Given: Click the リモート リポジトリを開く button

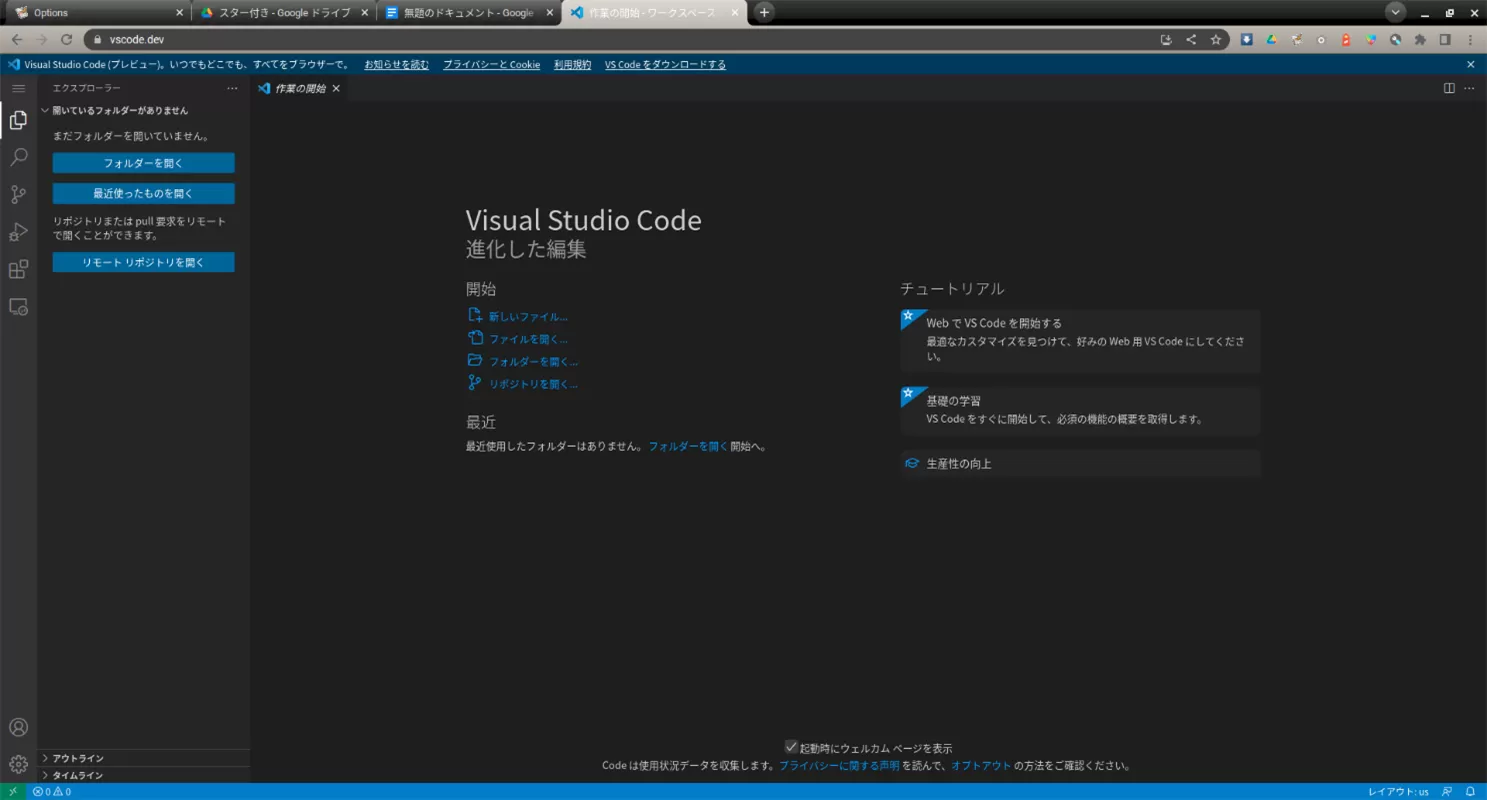Looking at the screenshot, I should point(143,262).
